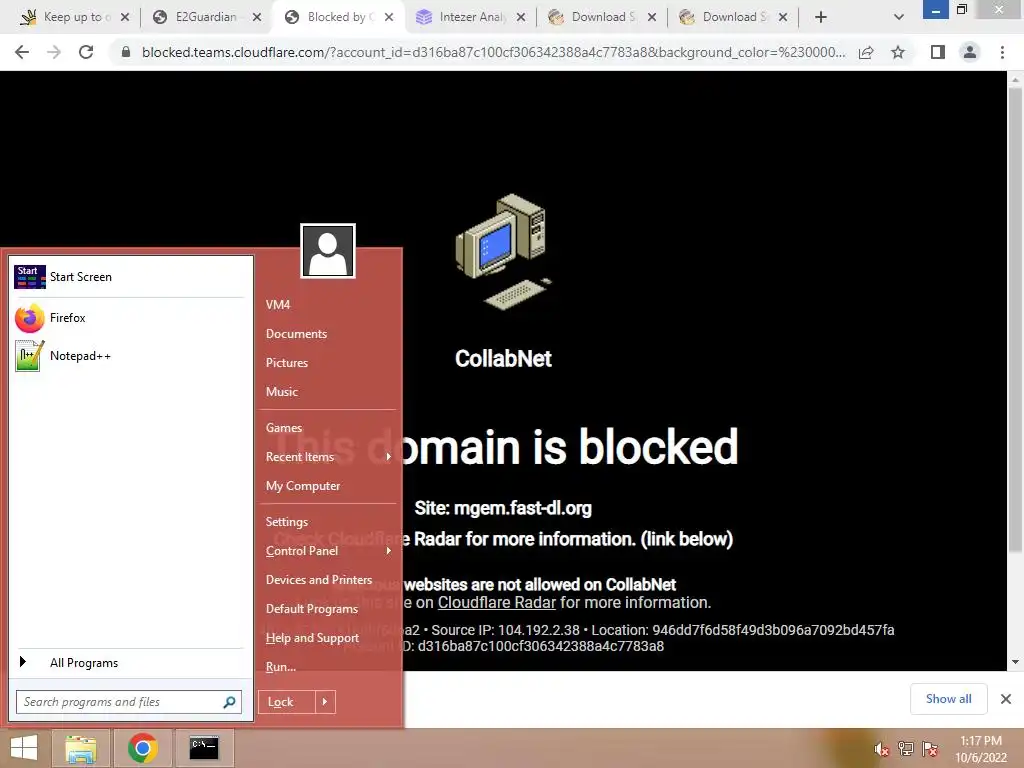Close the E2Guardian tab

coord(257,18)
